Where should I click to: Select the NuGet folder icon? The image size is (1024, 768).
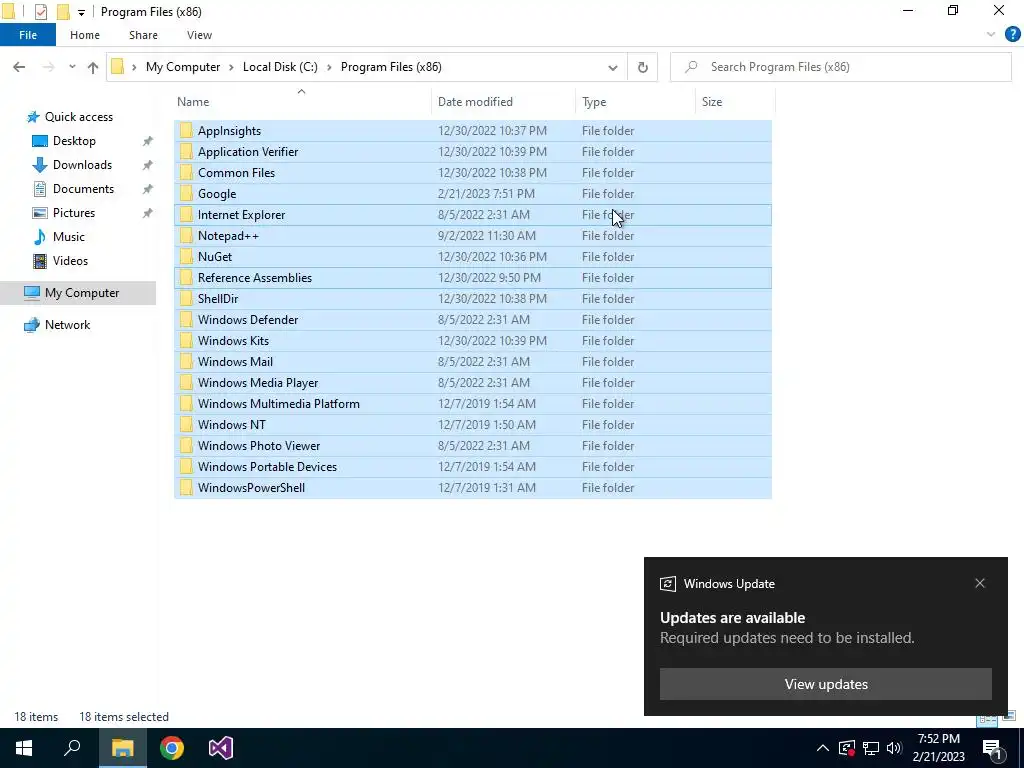(x=186, y=257)
